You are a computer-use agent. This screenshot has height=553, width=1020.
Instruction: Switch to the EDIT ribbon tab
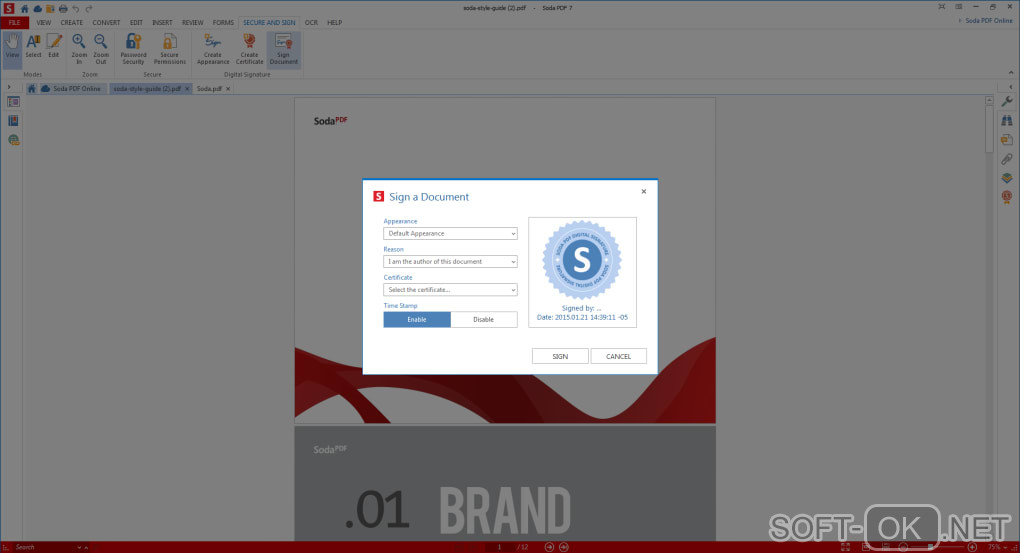[x=136, y=23]
